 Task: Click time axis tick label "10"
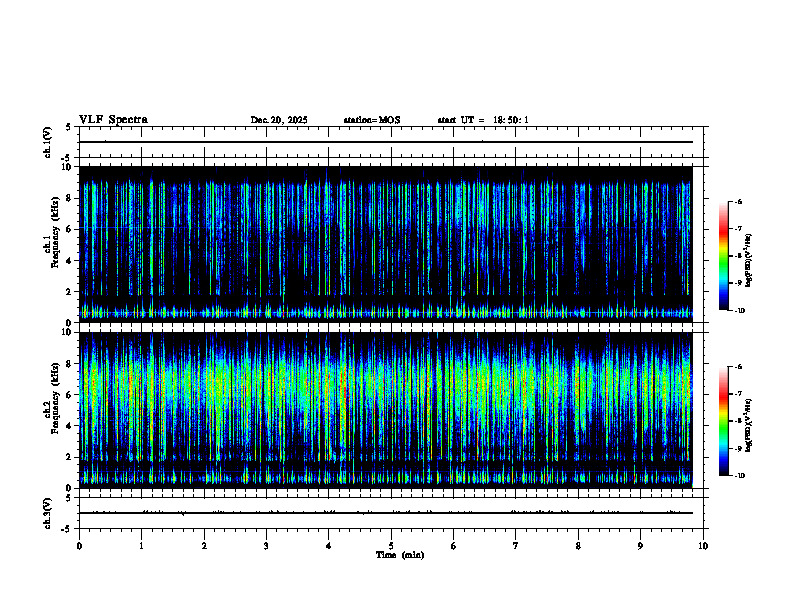(x=703, y=546)
